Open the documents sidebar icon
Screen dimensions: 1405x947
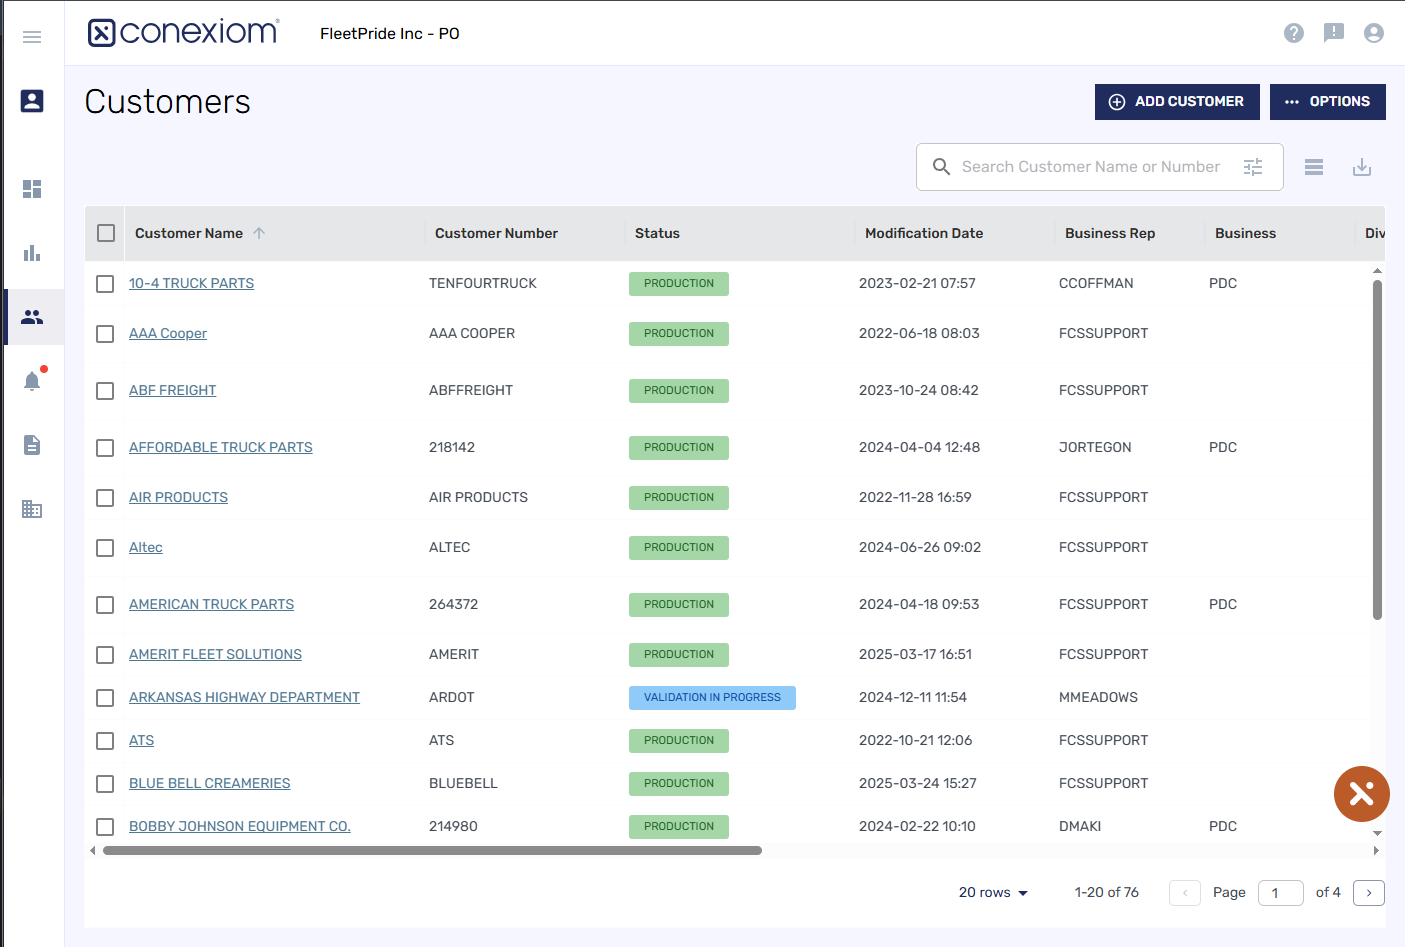32,445
